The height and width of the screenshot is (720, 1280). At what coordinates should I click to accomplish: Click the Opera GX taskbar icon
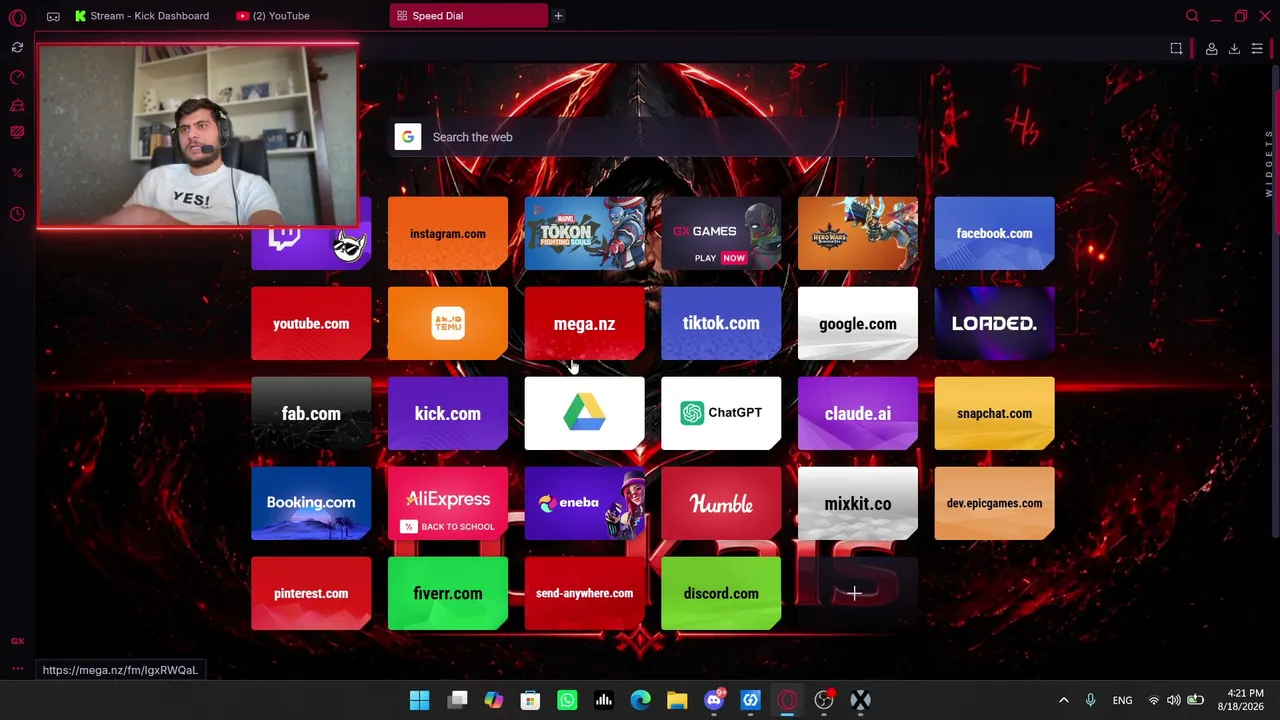click(787, 700)
